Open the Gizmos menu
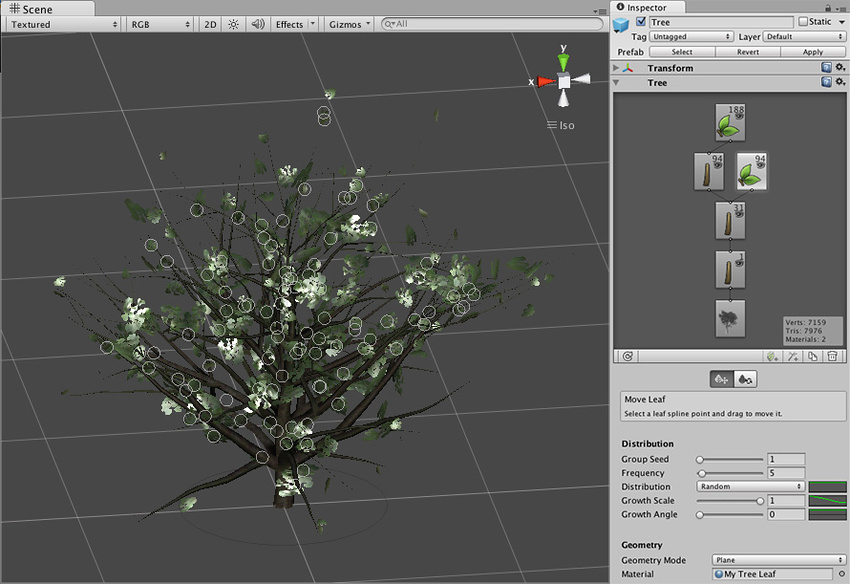850x584 pixels. tap(347, 24)
